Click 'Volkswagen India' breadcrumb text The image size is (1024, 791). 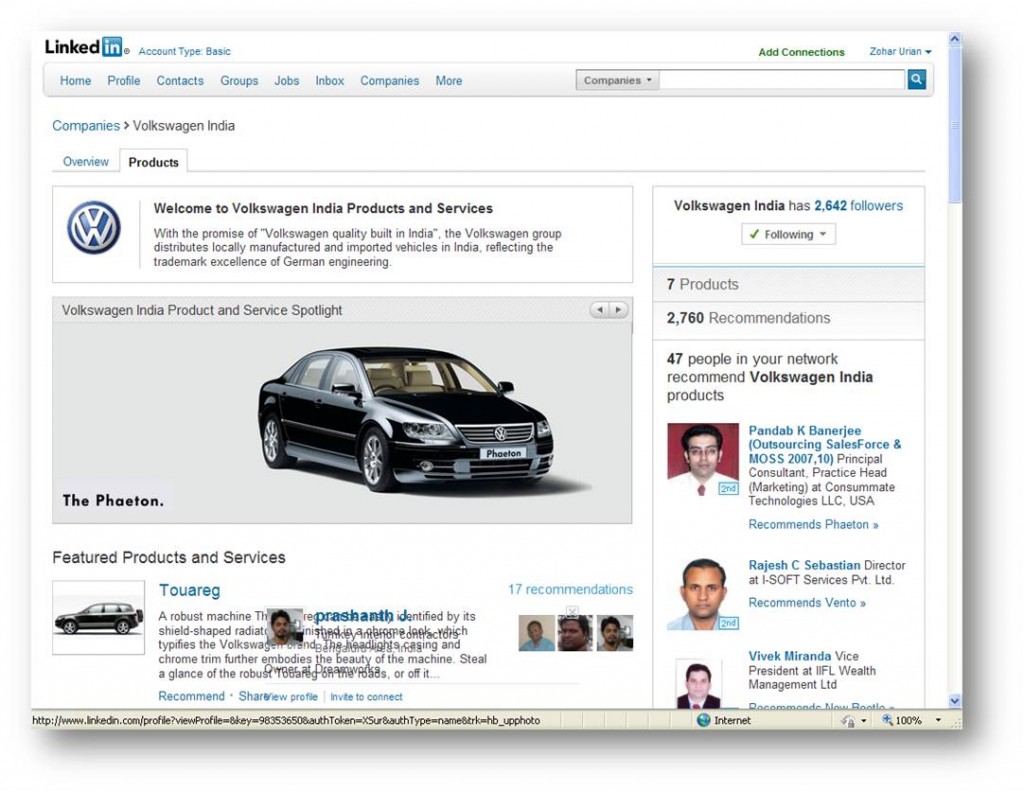pos(184,125)
